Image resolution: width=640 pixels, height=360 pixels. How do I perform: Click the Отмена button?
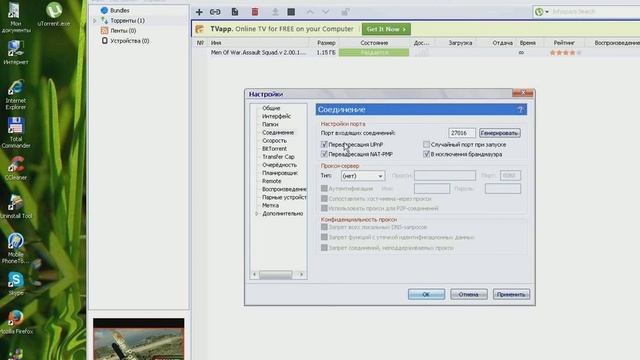coord(469,294)
